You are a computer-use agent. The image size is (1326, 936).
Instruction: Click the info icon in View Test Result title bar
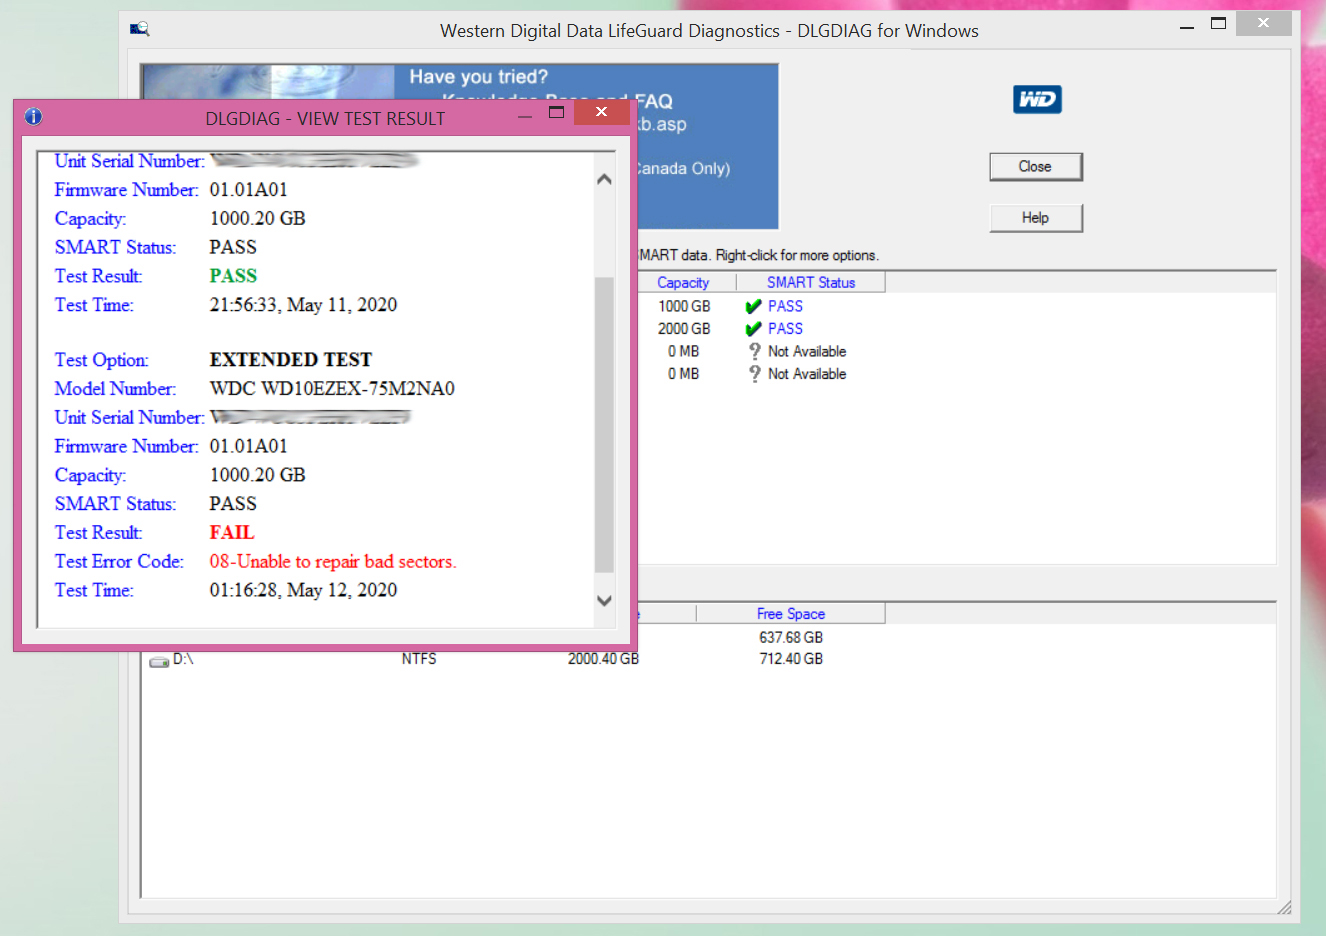click(x=33, y=117)
